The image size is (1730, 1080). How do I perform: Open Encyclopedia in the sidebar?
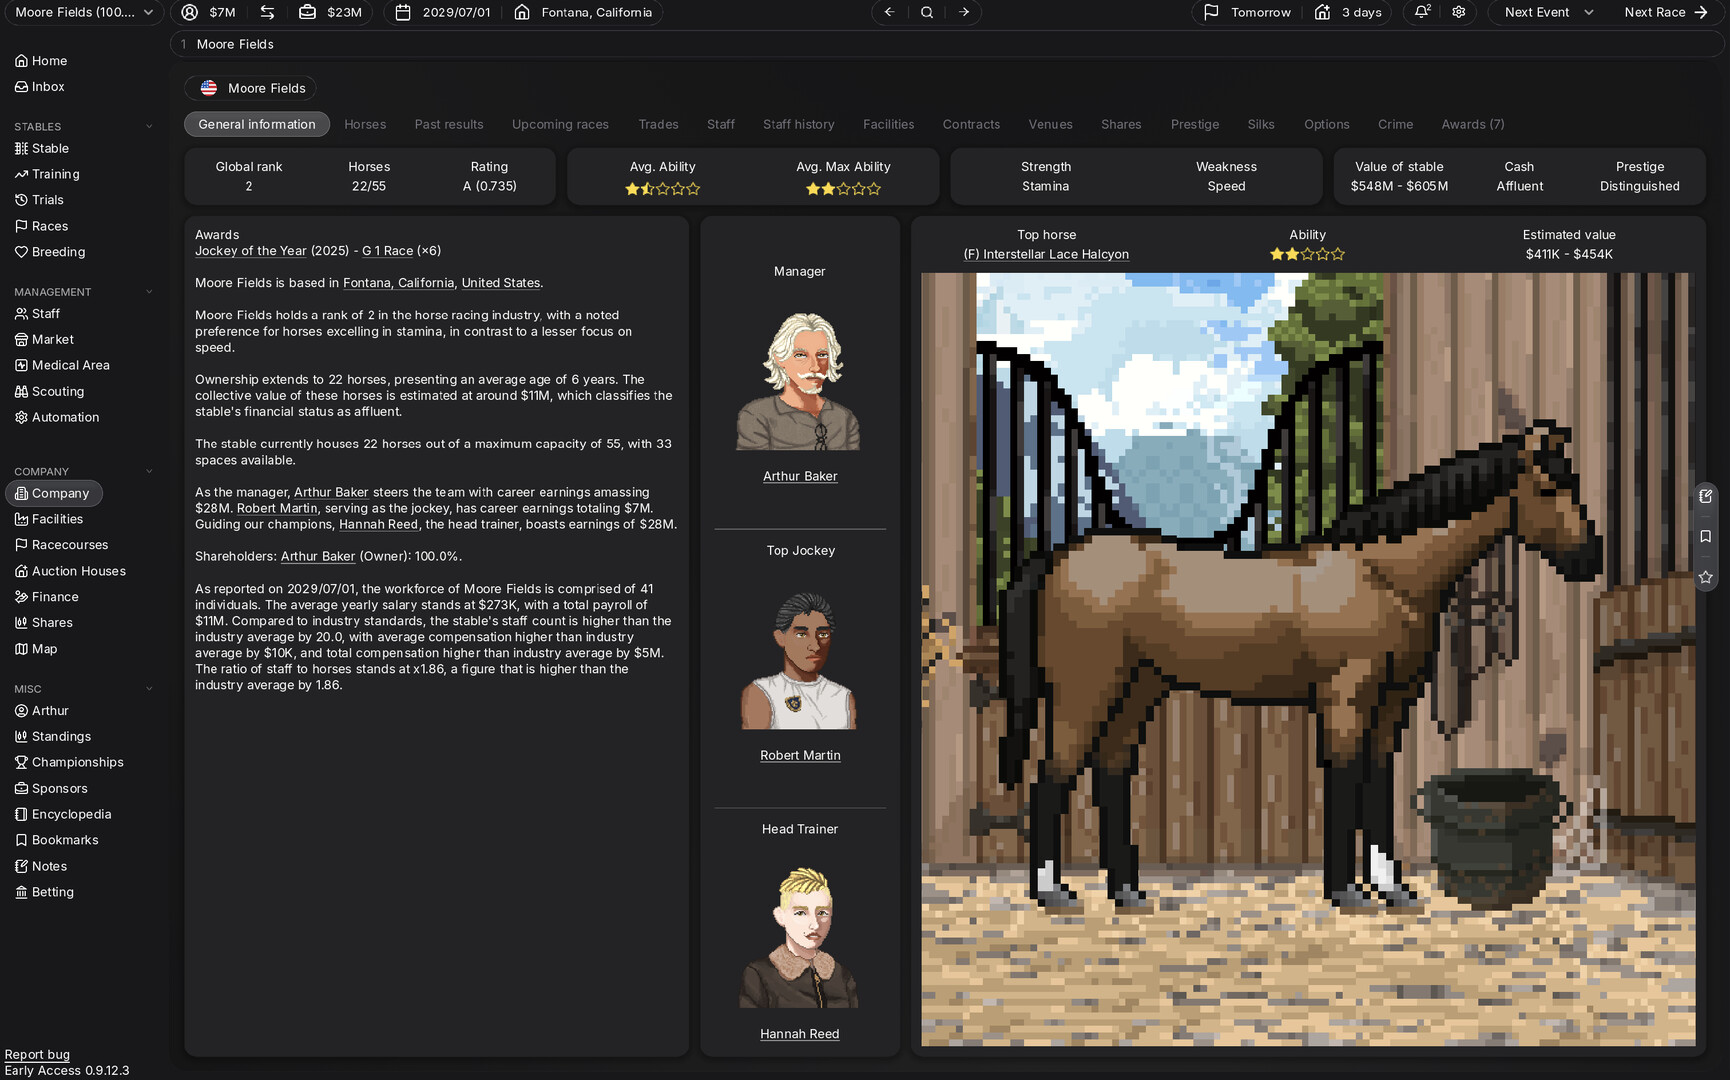click(63, 814)
